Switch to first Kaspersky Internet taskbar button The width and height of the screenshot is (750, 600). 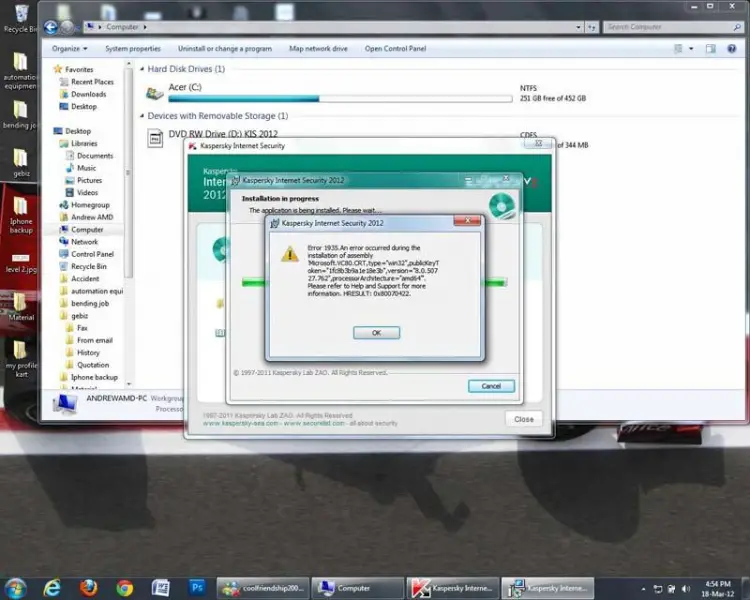[452, 588]
